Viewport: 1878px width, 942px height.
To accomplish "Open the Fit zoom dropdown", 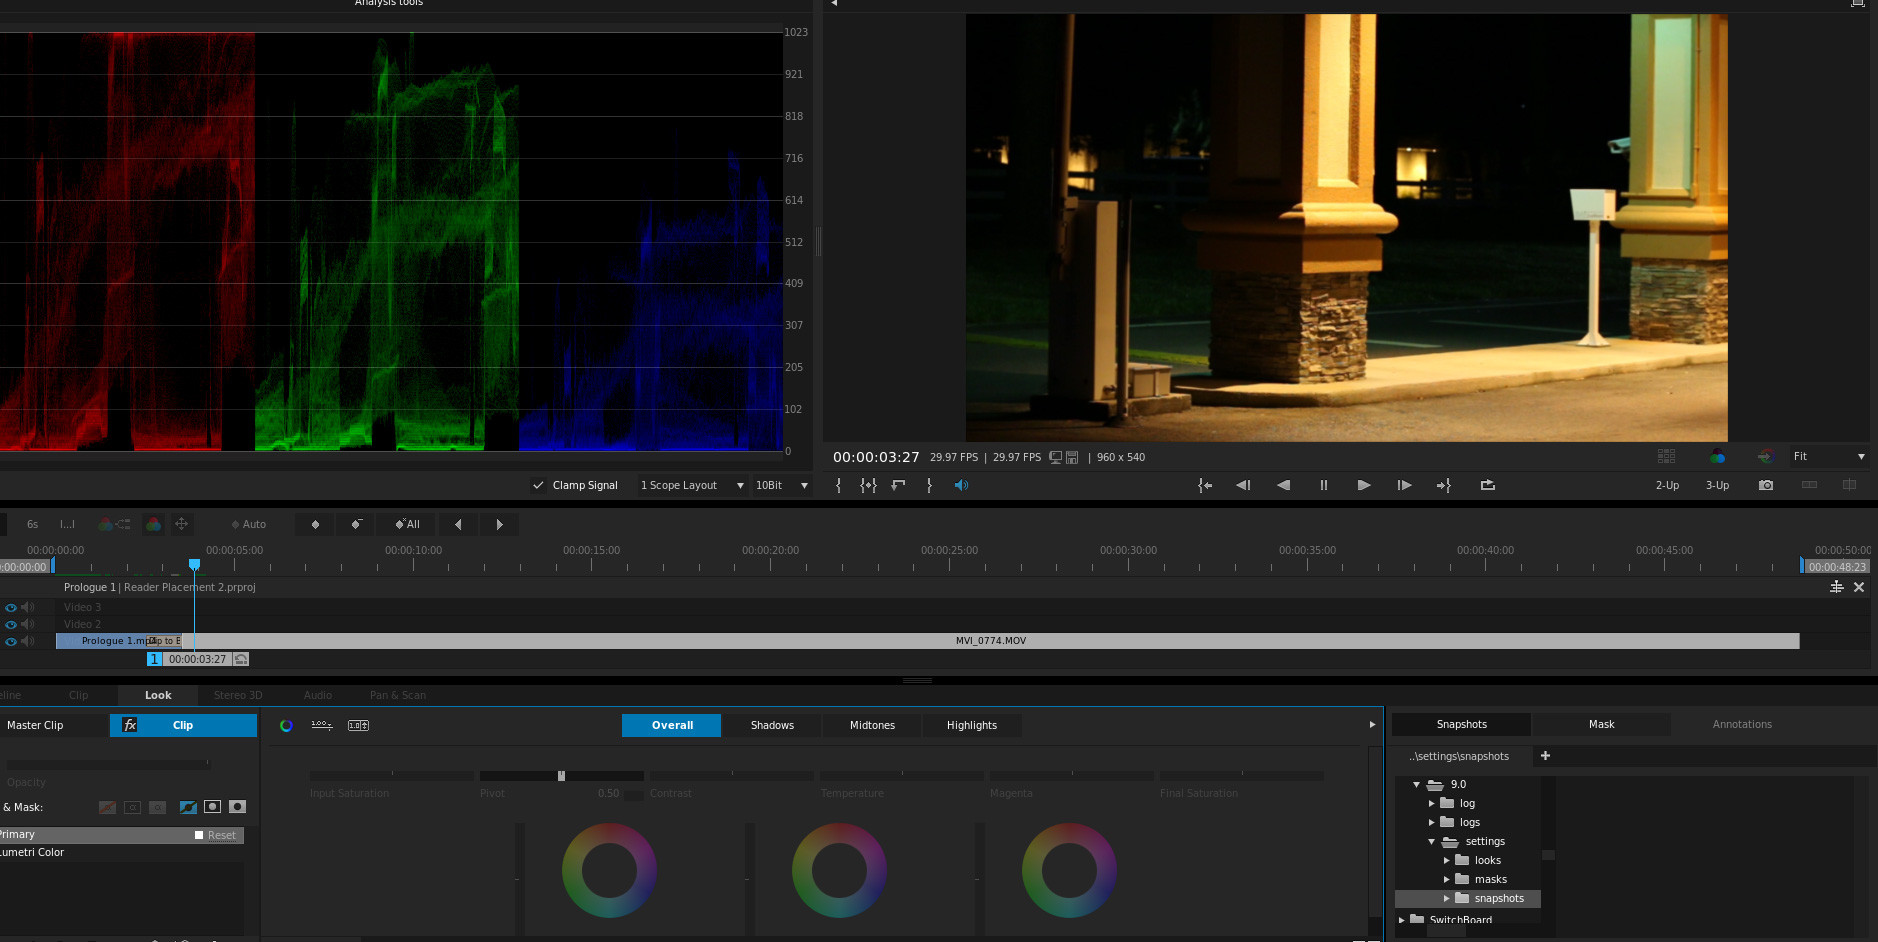I will point(1828,456).
